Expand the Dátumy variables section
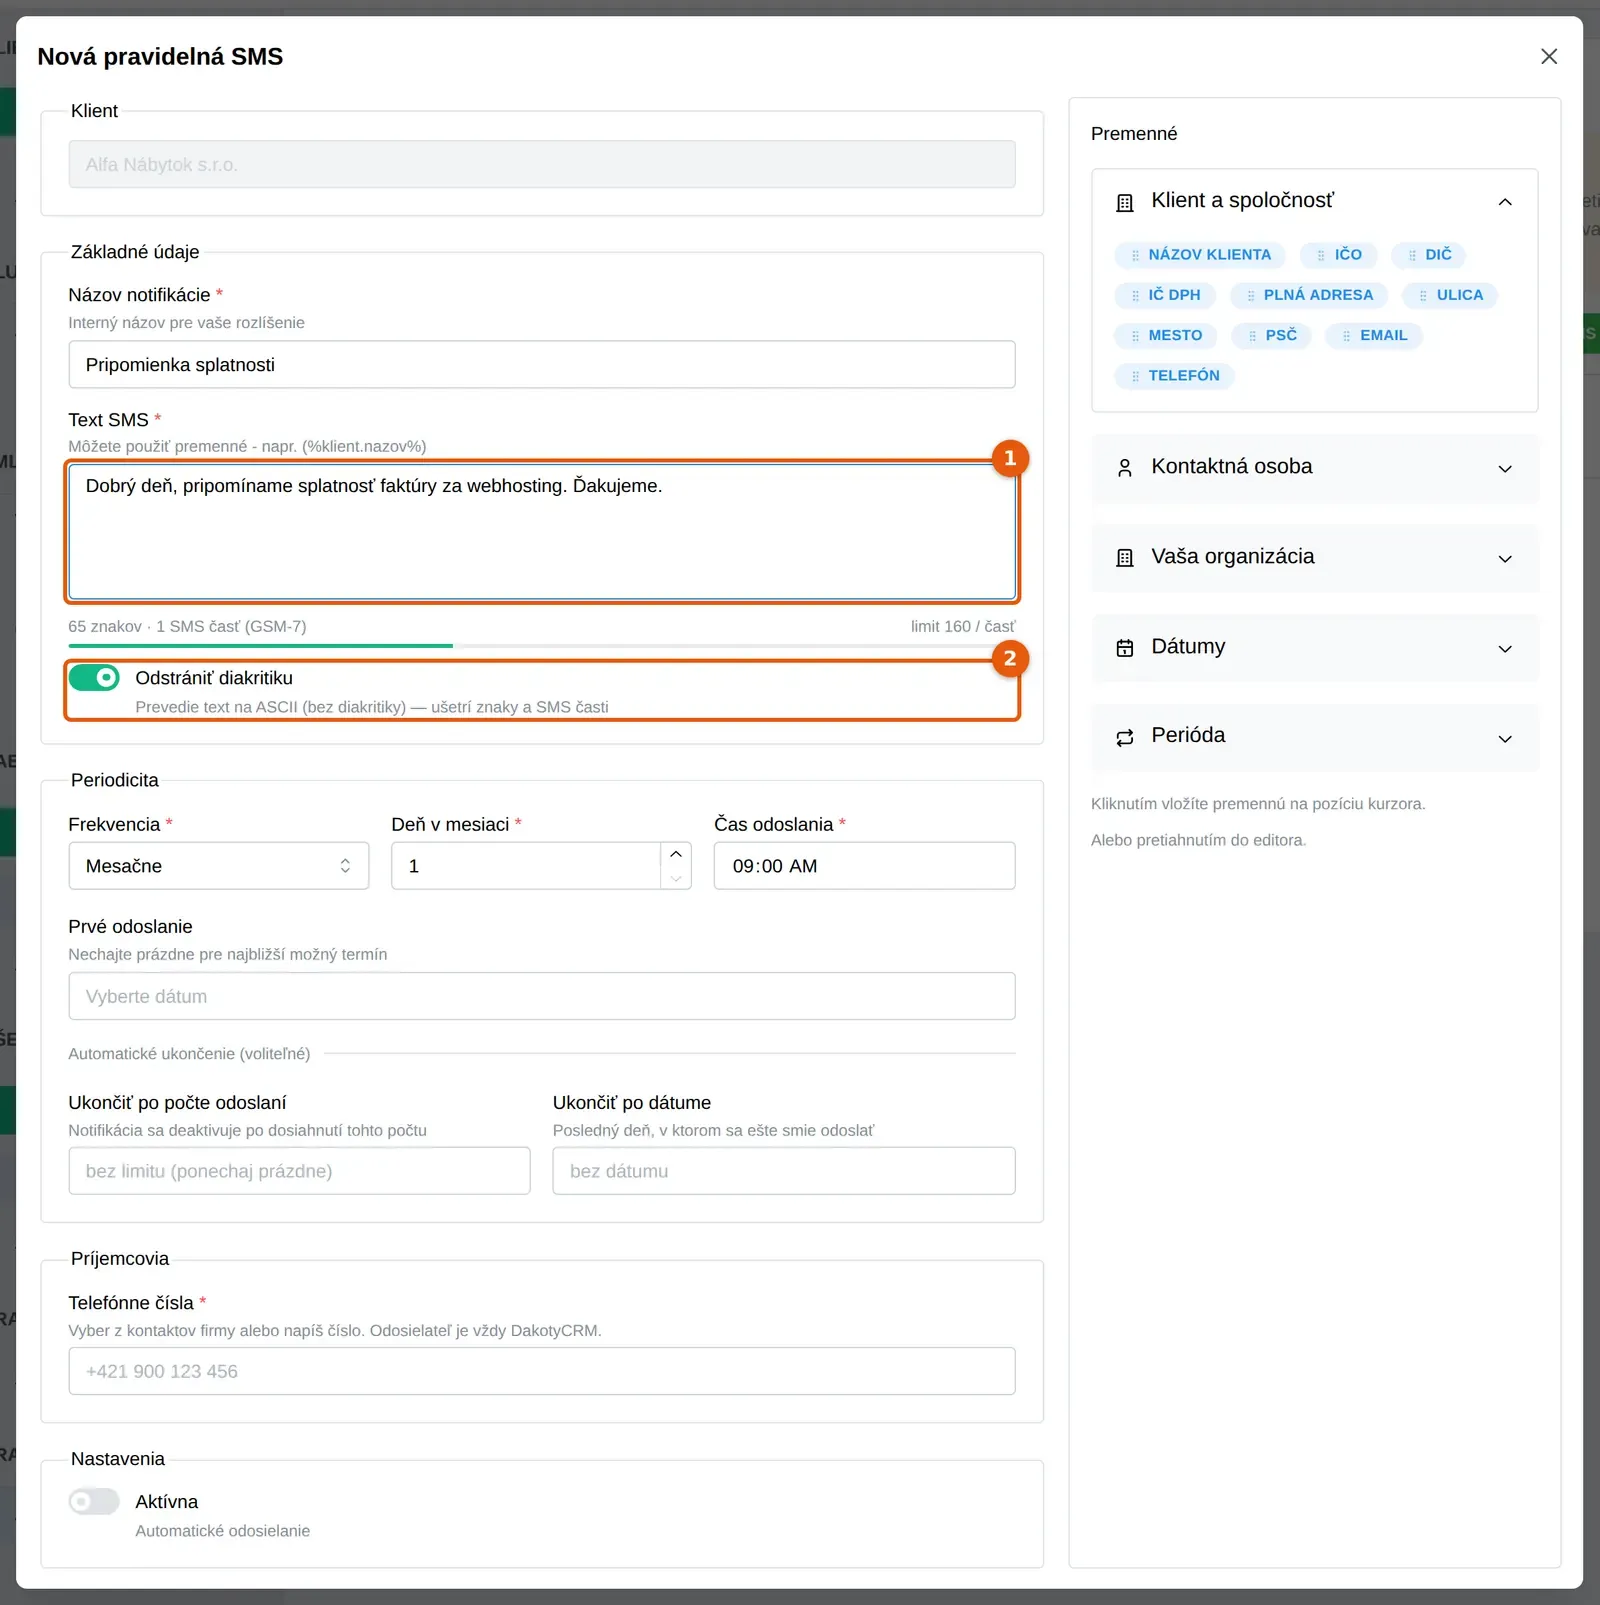Image resolution: width=1600 pixels, height=1605 pixels. point(1315,648)
